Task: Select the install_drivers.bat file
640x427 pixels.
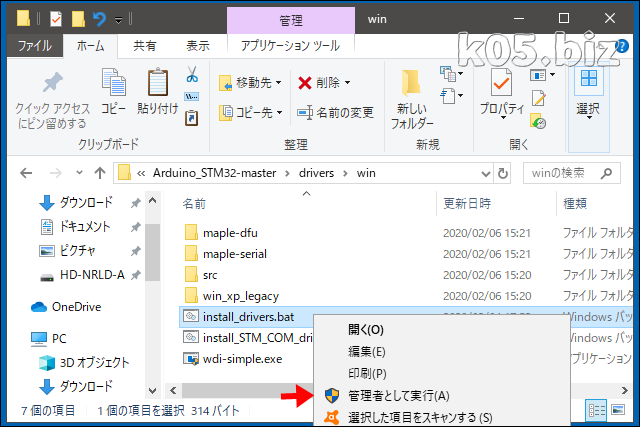Action: [248, 317]
